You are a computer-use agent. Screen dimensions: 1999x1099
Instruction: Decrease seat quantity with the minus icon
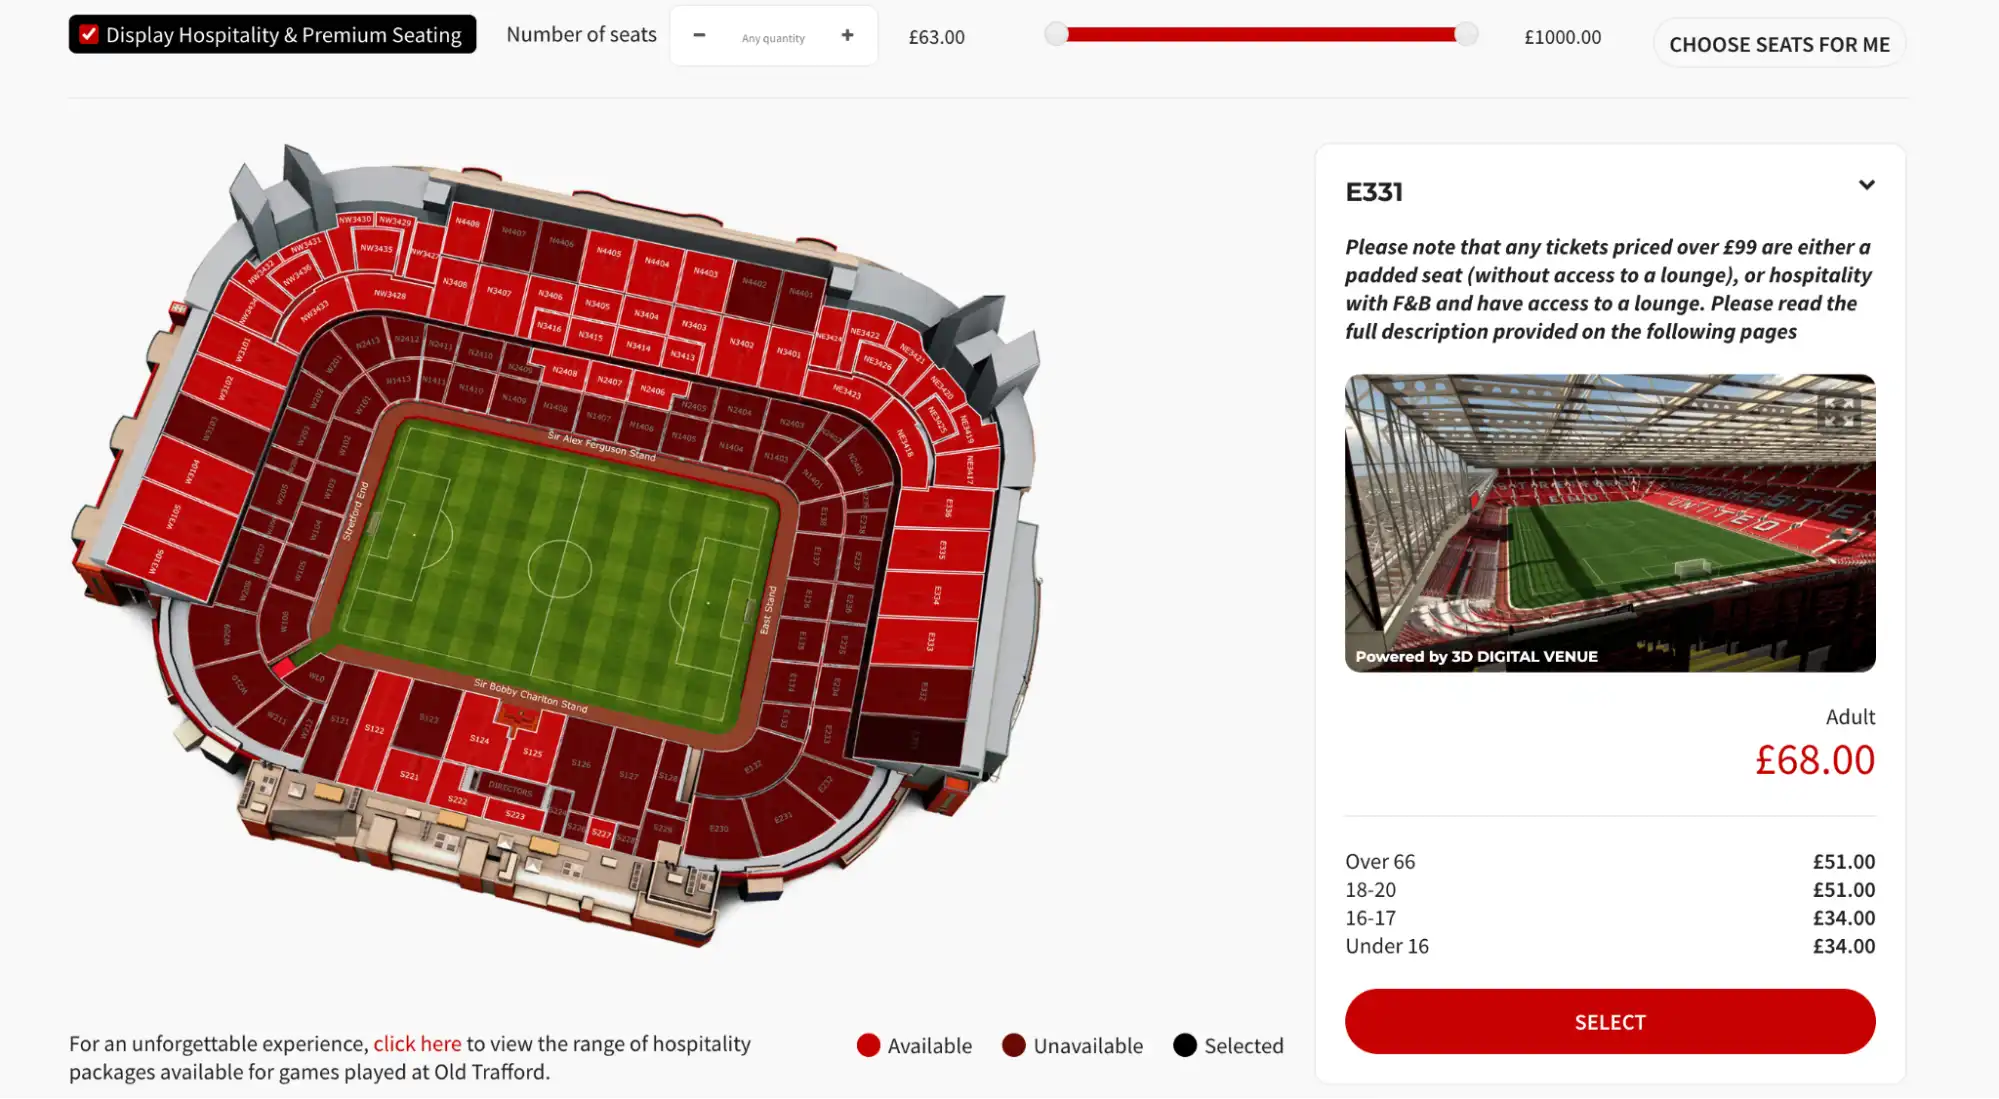700,35
